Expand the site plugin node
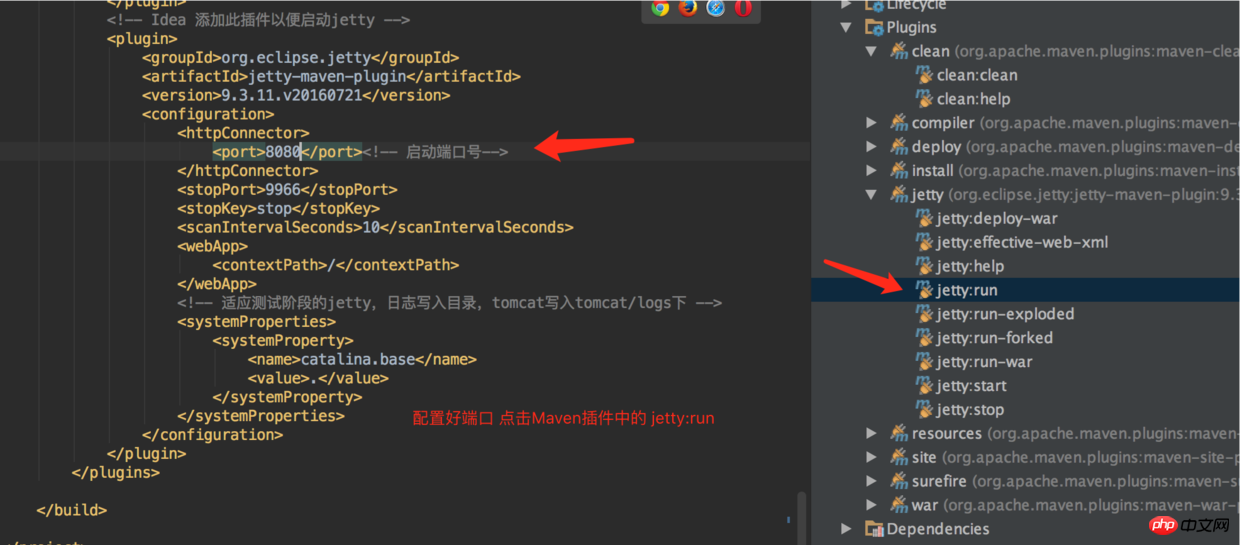 [x=872, y=457]
